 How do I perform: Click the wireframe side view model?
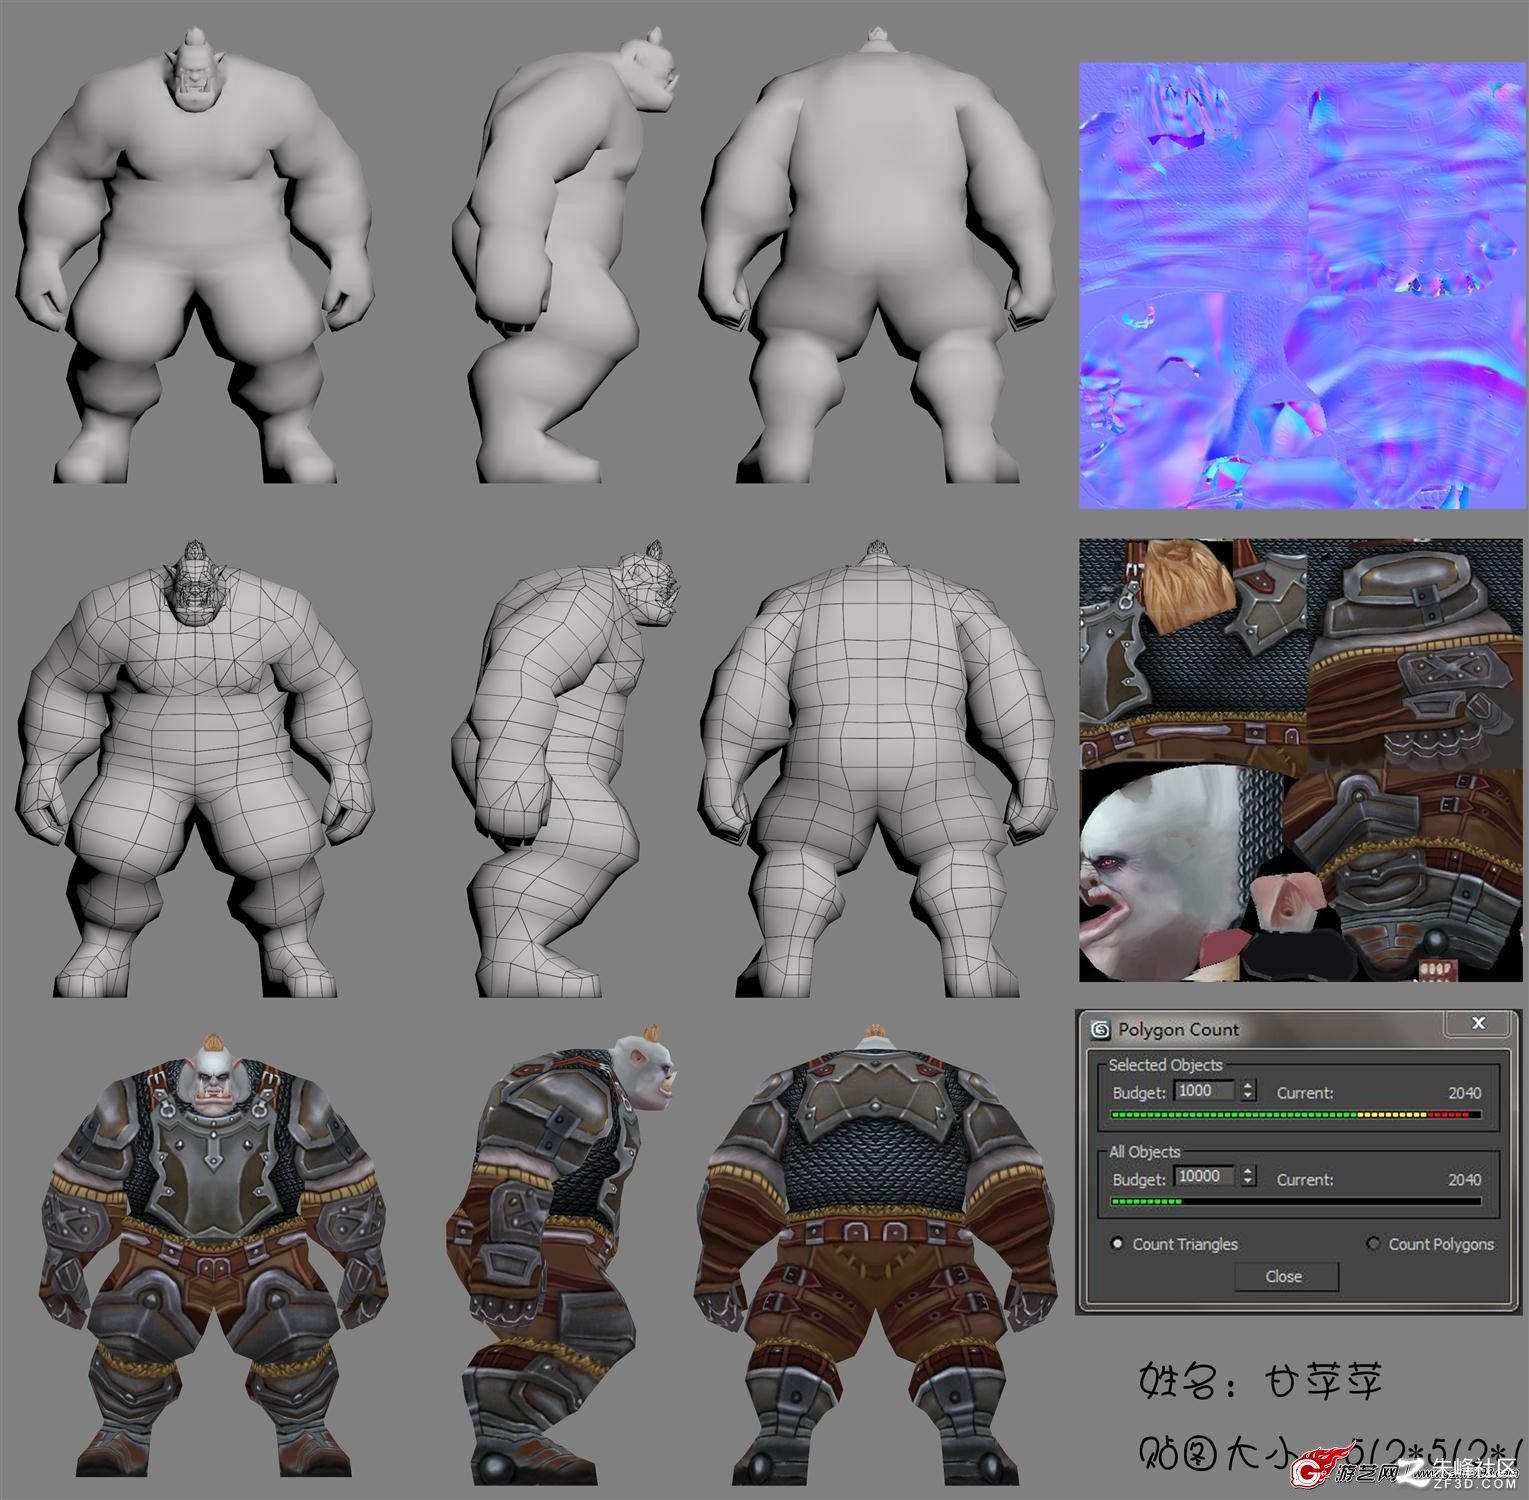(x=566, y=768)
